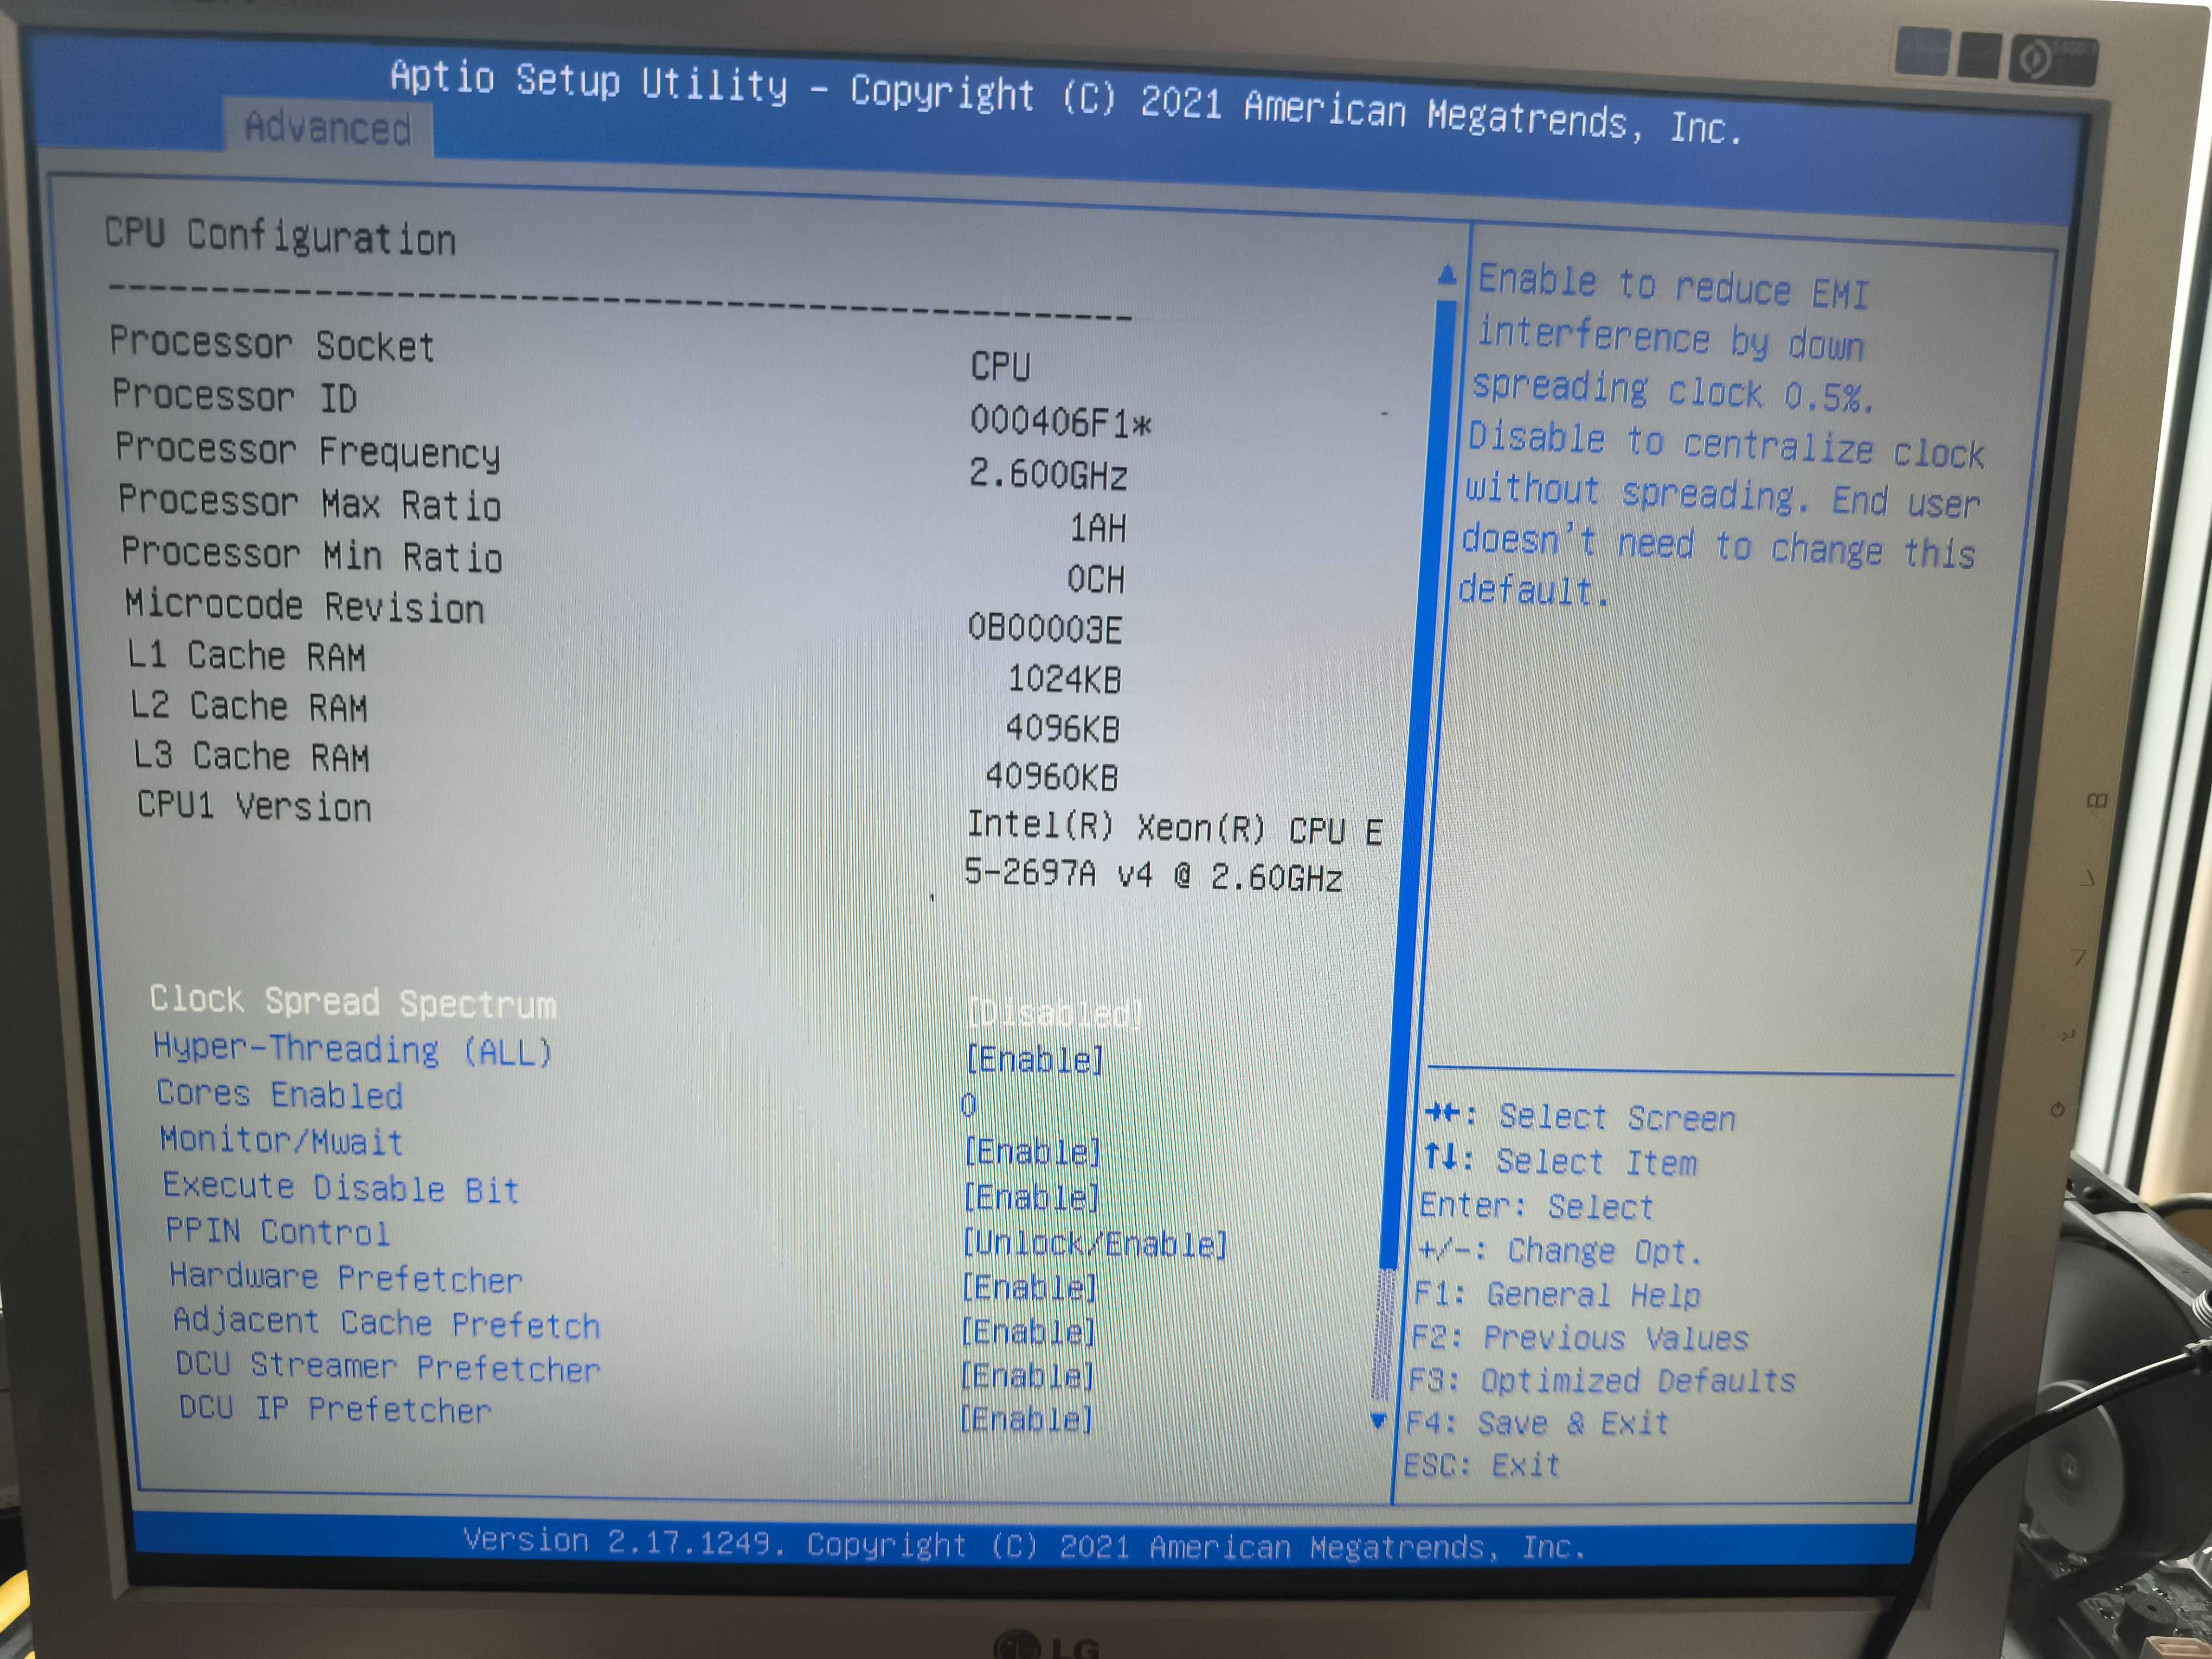Click the Version 2.17.1249 footer text

pyautogui.click(x=1024, y=1544)
